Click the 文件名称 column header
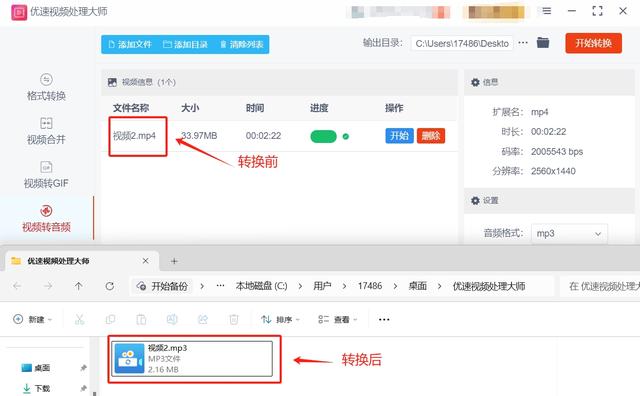Viewport: 640px width, 396px height. click(x=131, y=108)
